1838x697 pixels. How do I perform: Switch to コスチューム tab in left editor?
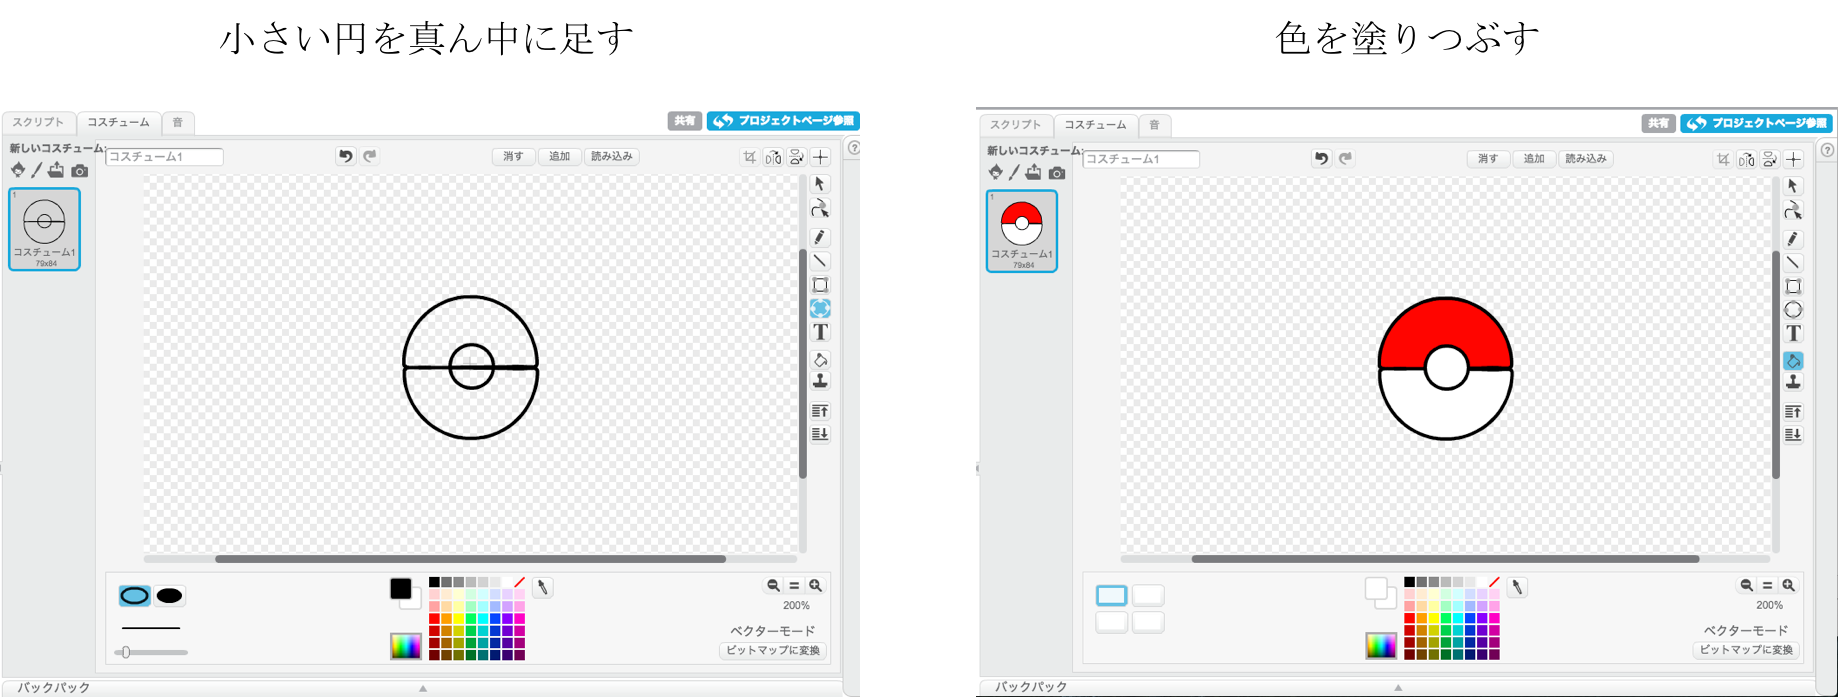point(118,122)
